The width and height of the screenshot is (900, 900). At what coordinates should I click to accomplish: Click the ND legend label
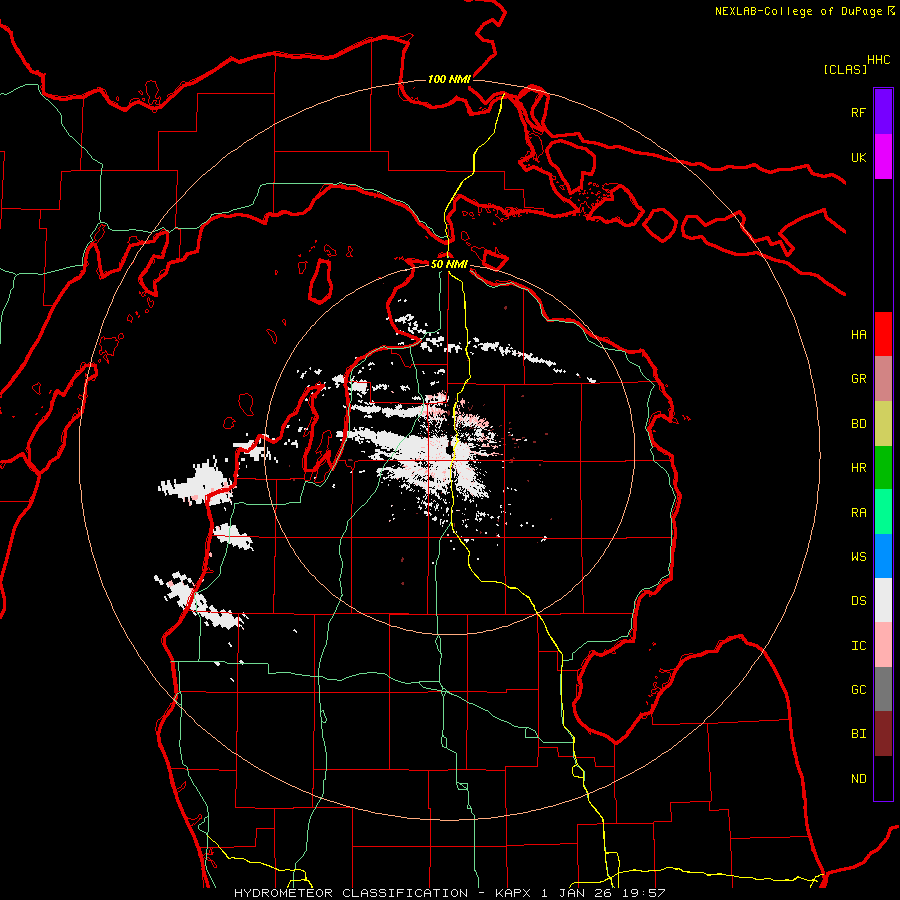pyautogui.click(x=859, y=778)
